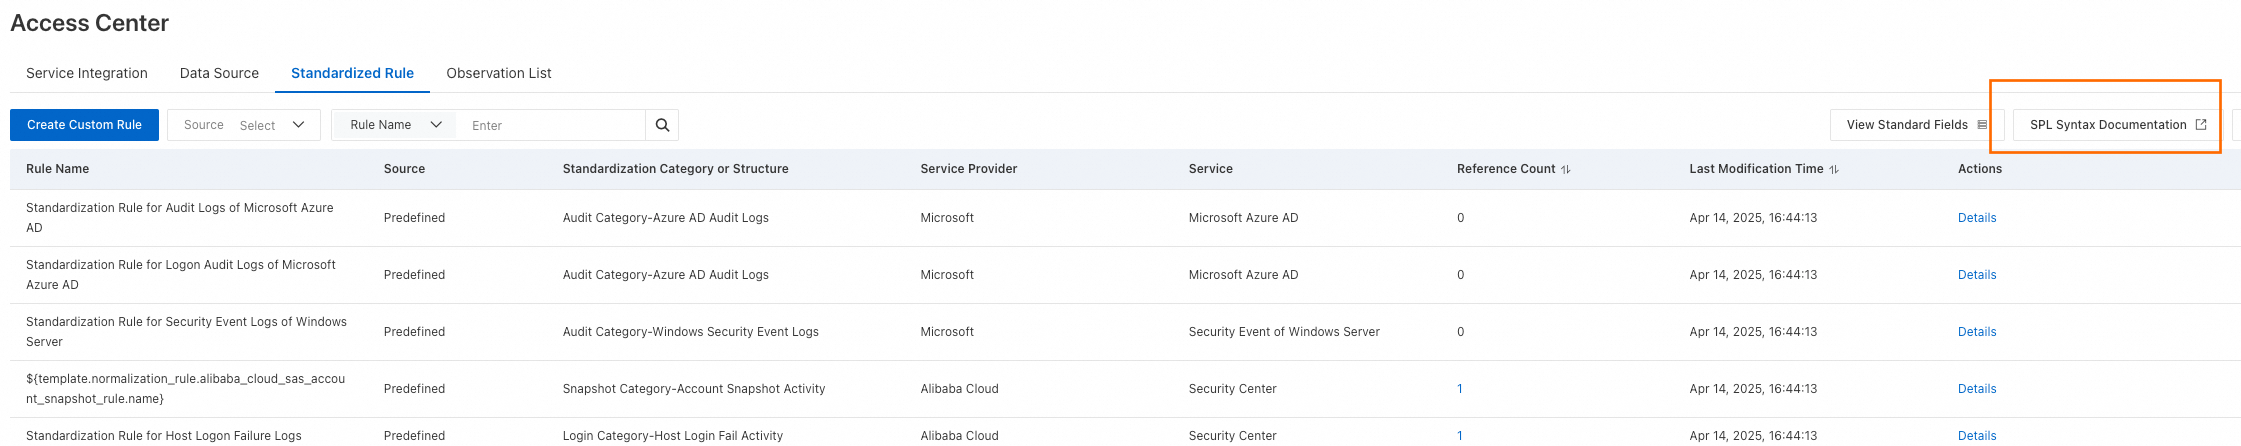Screen dimensions: 2241x446
Task: Click Details for Host Logon Failure rule
Action: point(1976,436)
